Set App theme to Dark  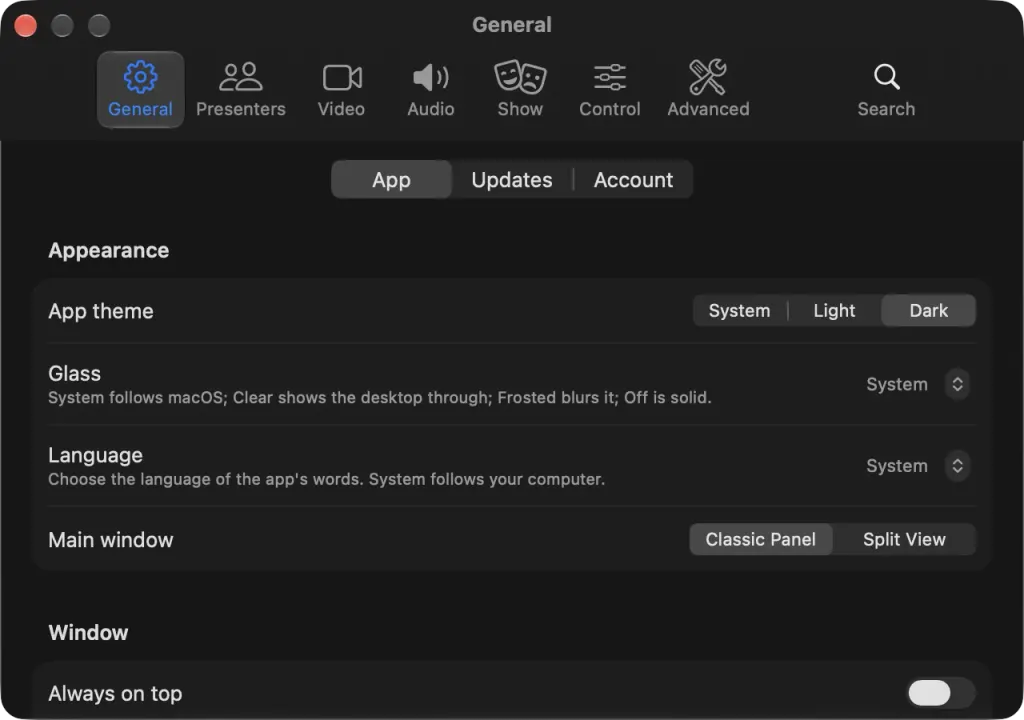pyautogui.click(x=929, y=310)
